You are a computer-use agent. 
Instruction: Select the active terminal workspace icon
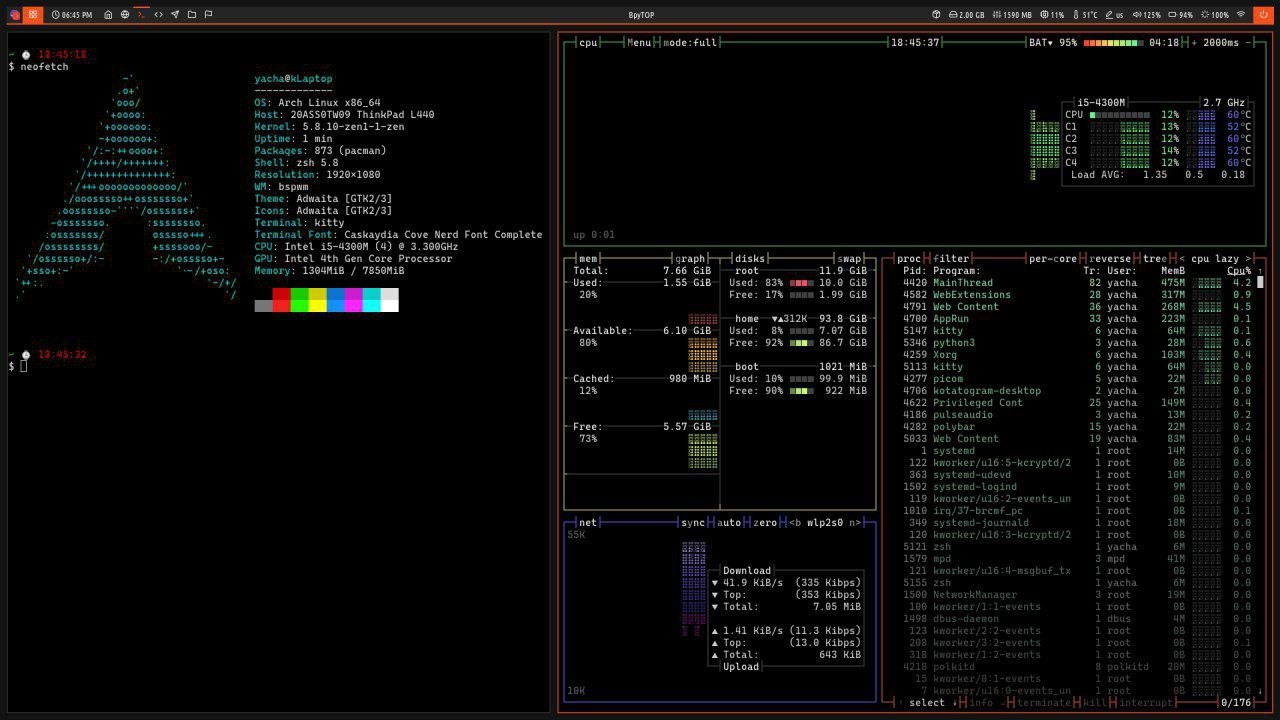point(142,15)
